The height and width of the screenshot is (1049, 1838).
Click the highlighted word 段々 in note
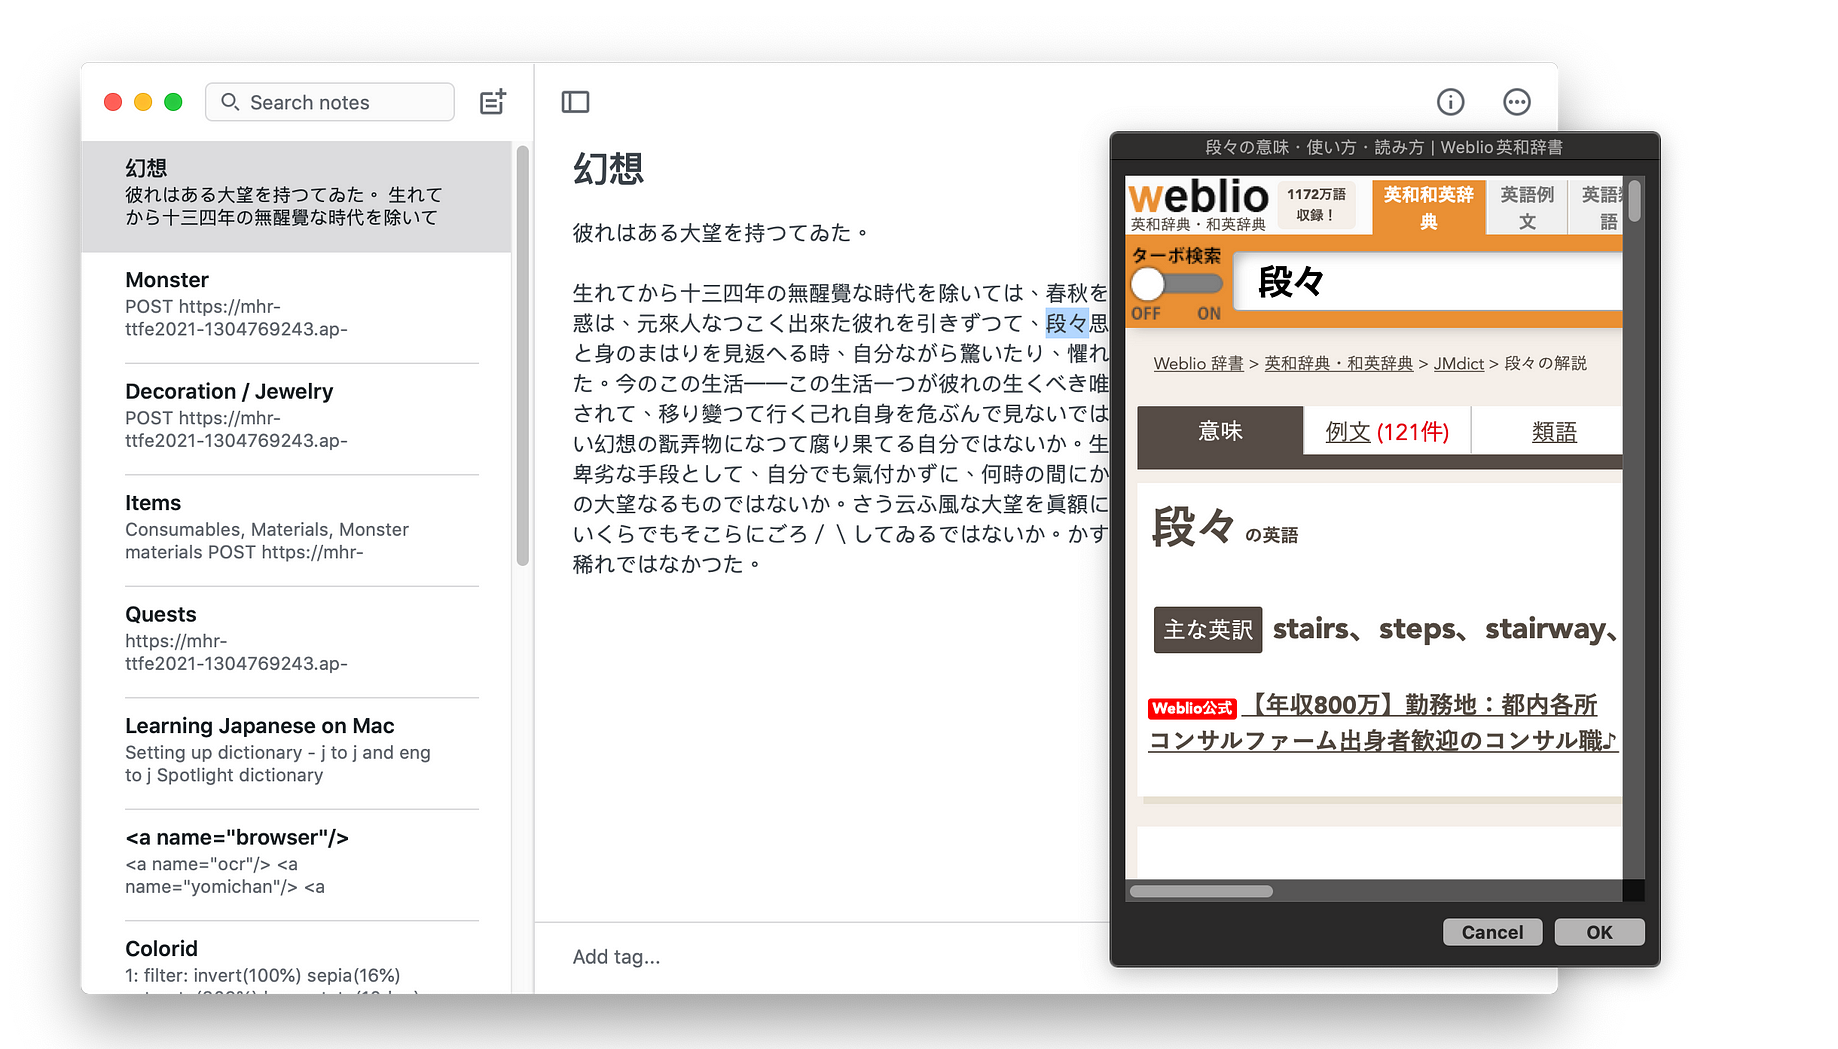(1066, 323)
